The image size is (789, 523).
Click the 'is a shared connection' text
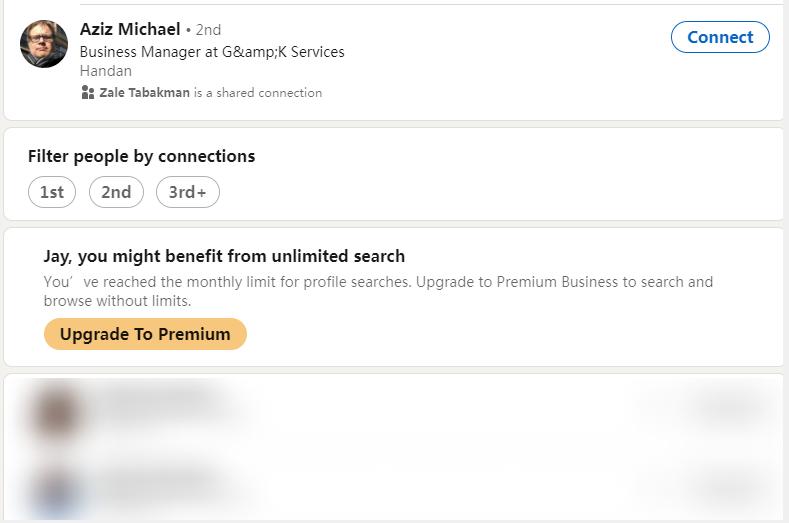pyautogui.click(x=258, y=93)
